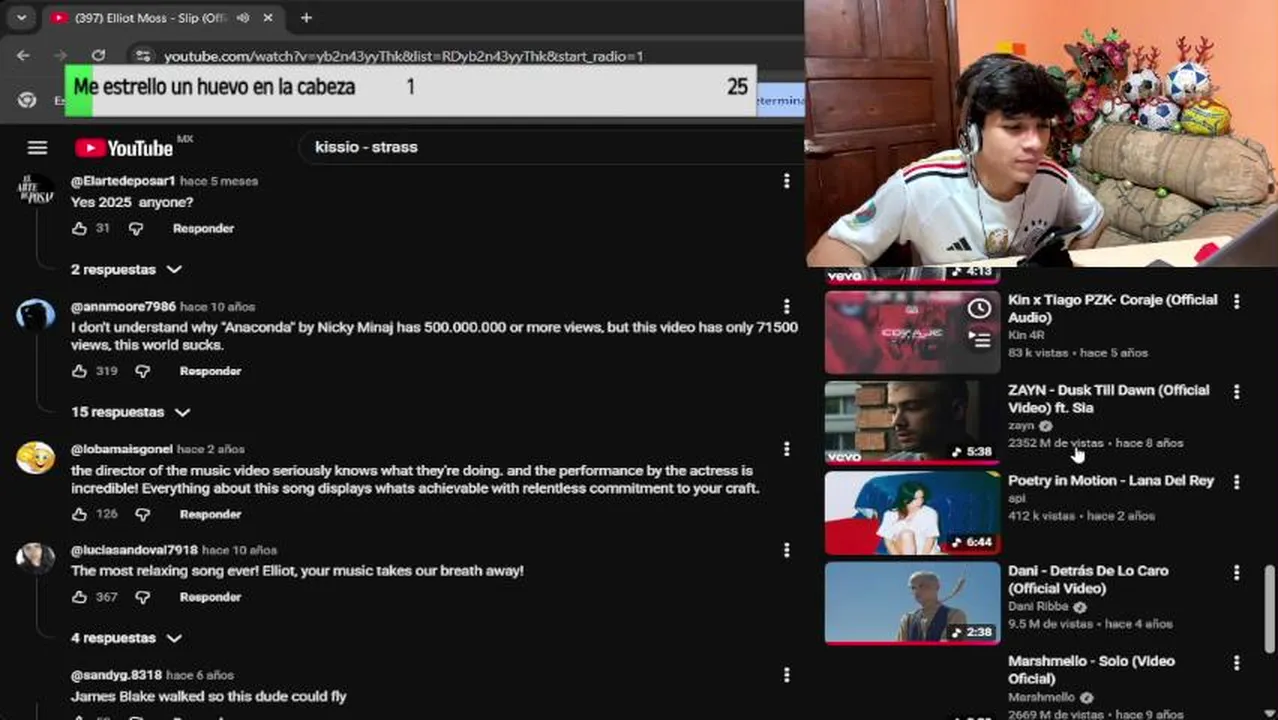Dislike the comment by @lobamaisgonel

coord(142,514)
